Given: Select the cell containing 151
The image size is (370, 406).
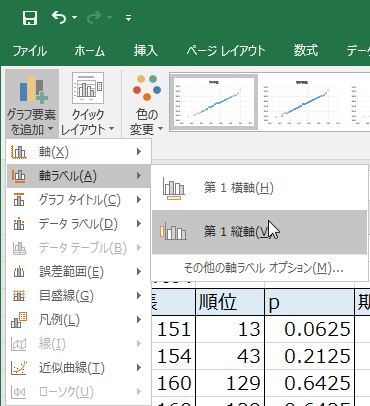Looking at the screenshot, I should click(x=173, y=329).
